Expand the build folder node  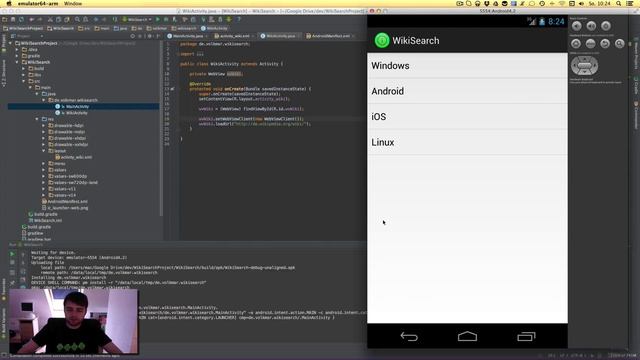tap(24, 69)
